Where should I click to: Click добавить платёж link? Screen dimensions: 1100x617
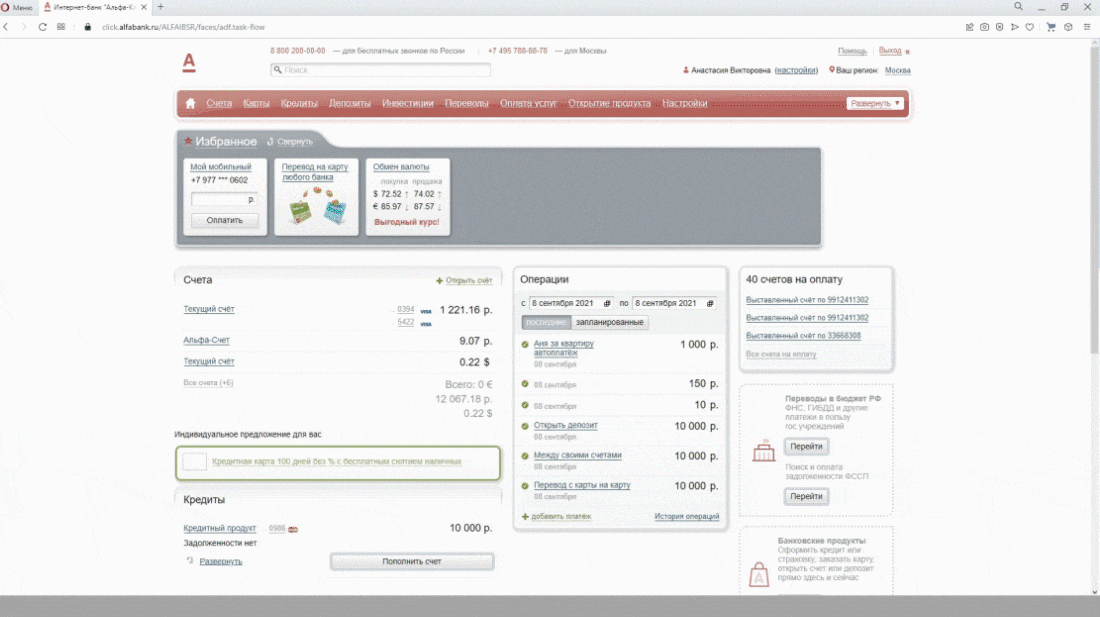coord(561,517)
